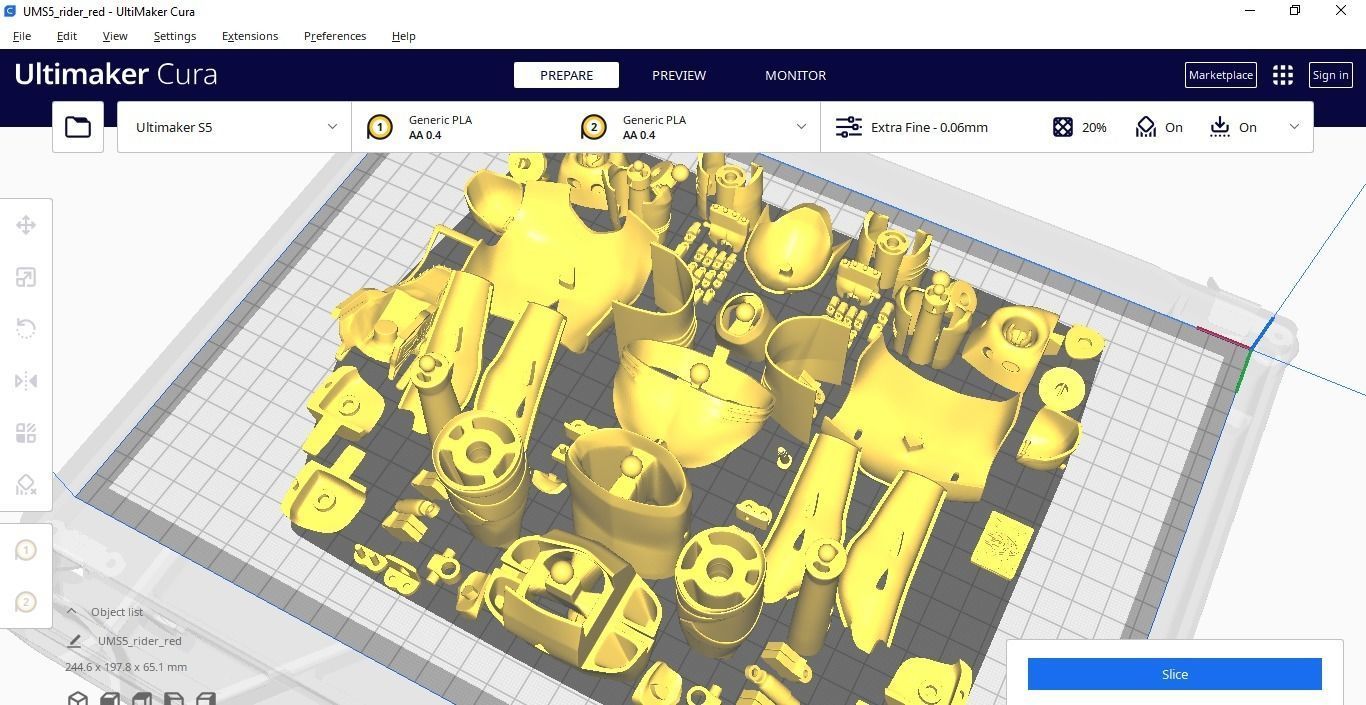Choose extruder 1 in side toolbar

coord(26,550)
